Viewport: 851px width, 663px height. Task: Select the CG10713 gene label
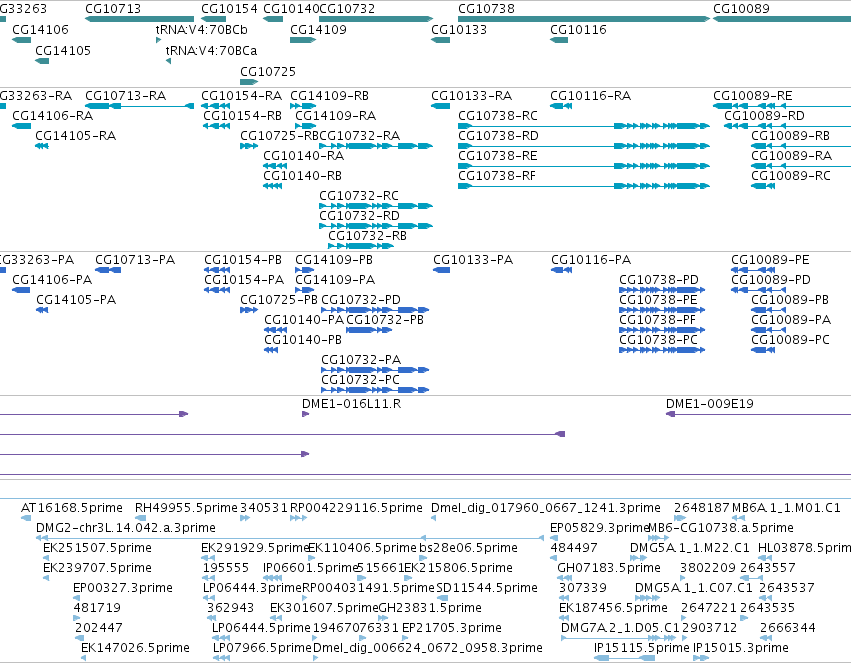(x=113, y=9)
